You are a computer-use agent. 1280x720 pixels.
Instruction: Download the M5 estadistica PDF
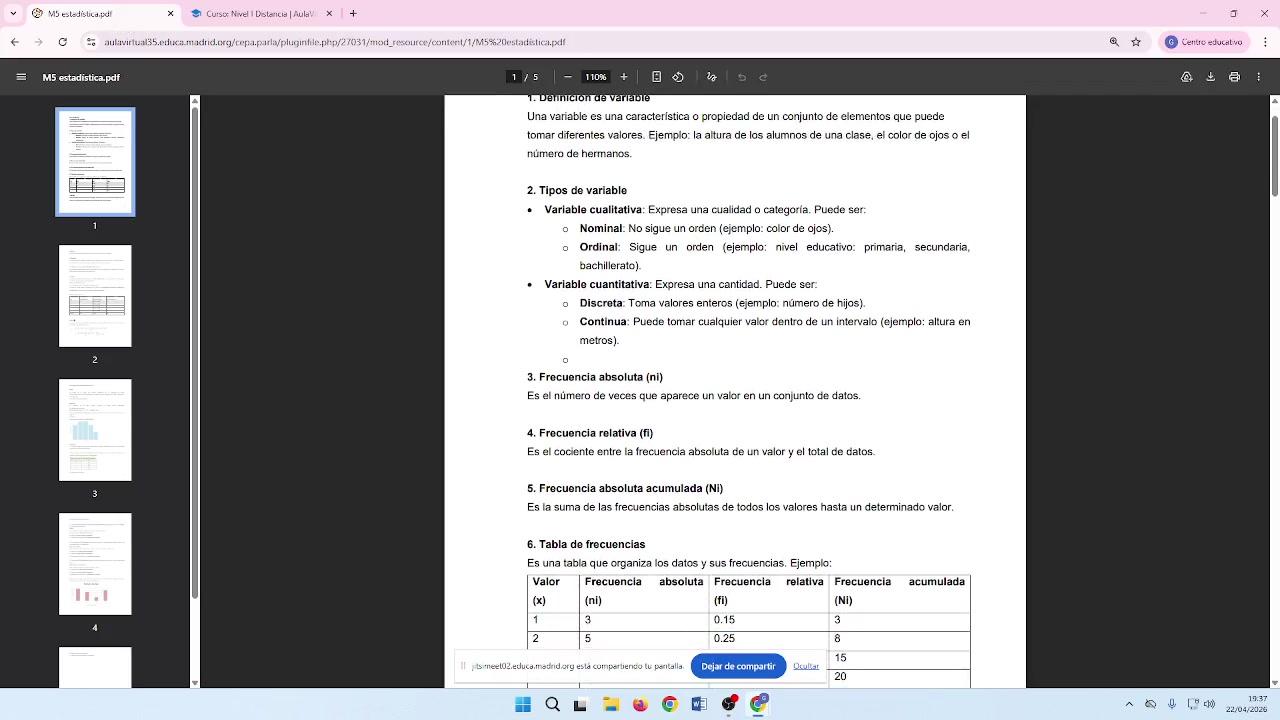point(1210,77)
